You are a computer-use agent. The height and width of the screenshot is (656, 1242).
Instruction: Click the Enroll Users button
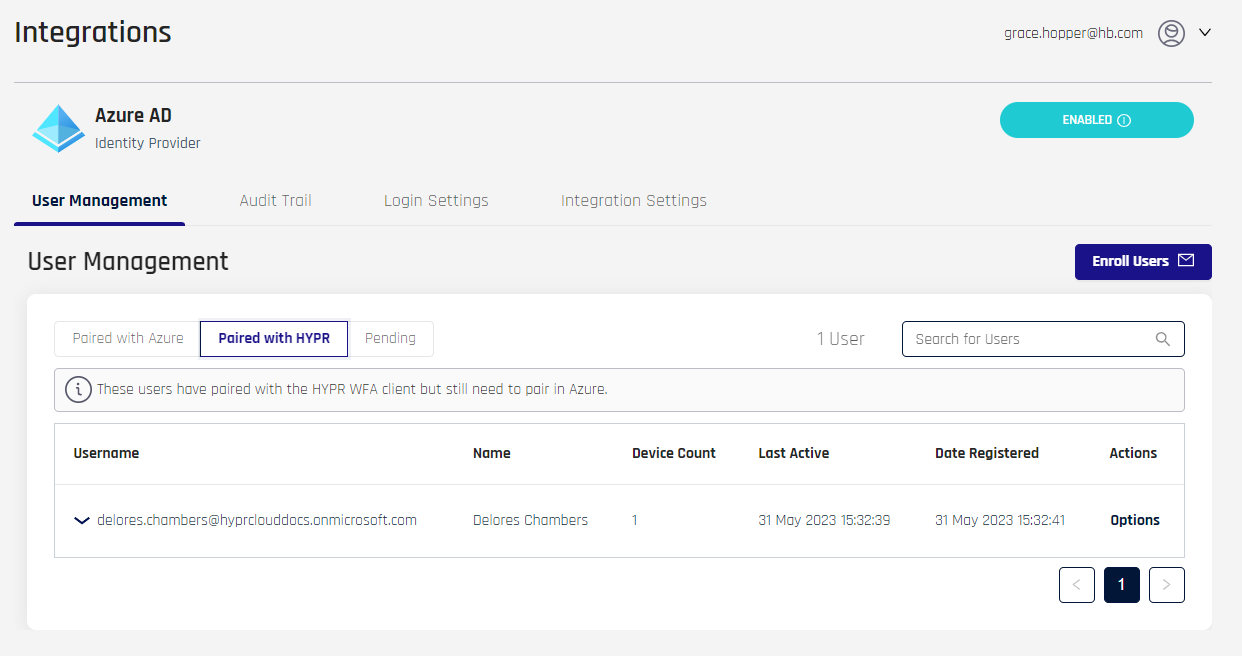1143,261
